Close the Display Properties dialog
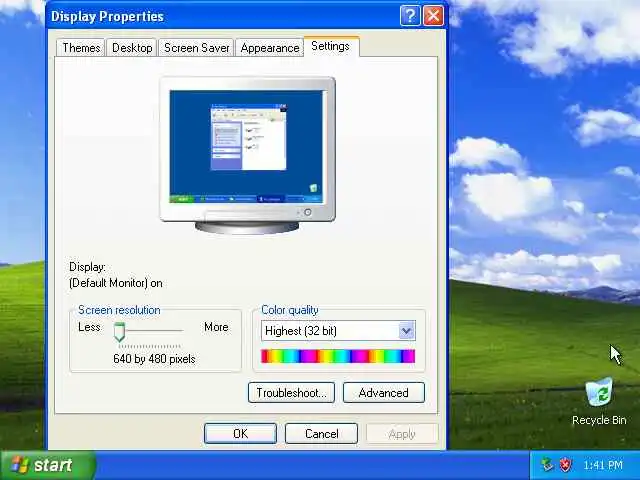 [x=433, y=16]
